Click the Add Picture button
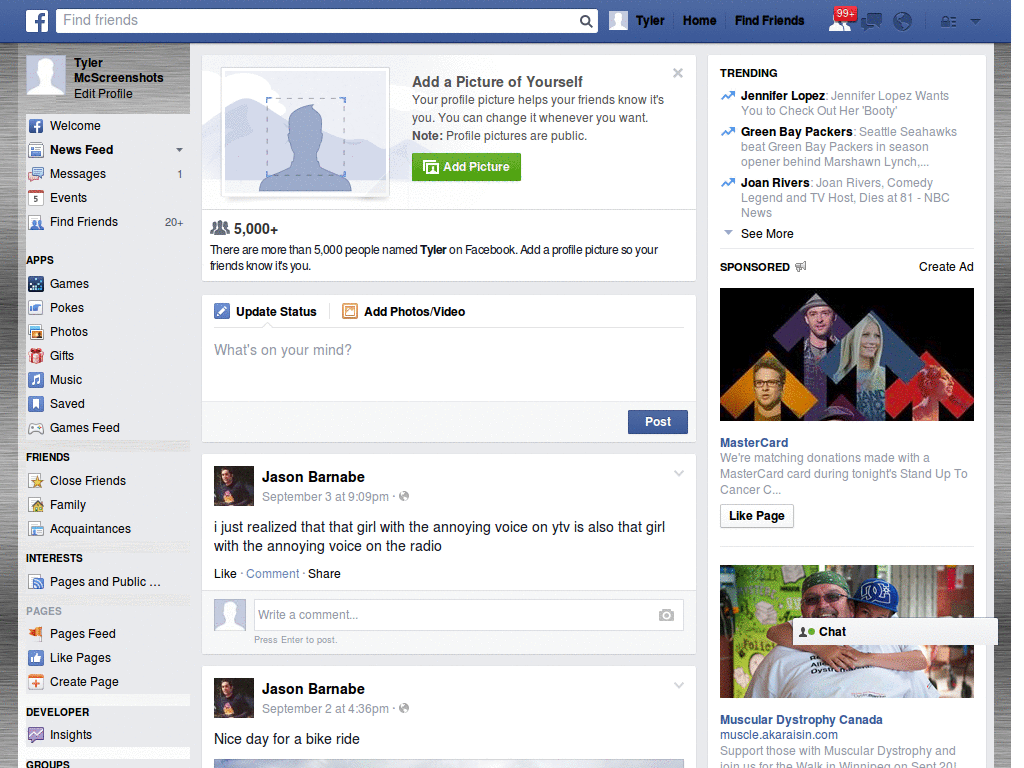The height and width of the screenshot is (768, 1024). pos(466,167)
